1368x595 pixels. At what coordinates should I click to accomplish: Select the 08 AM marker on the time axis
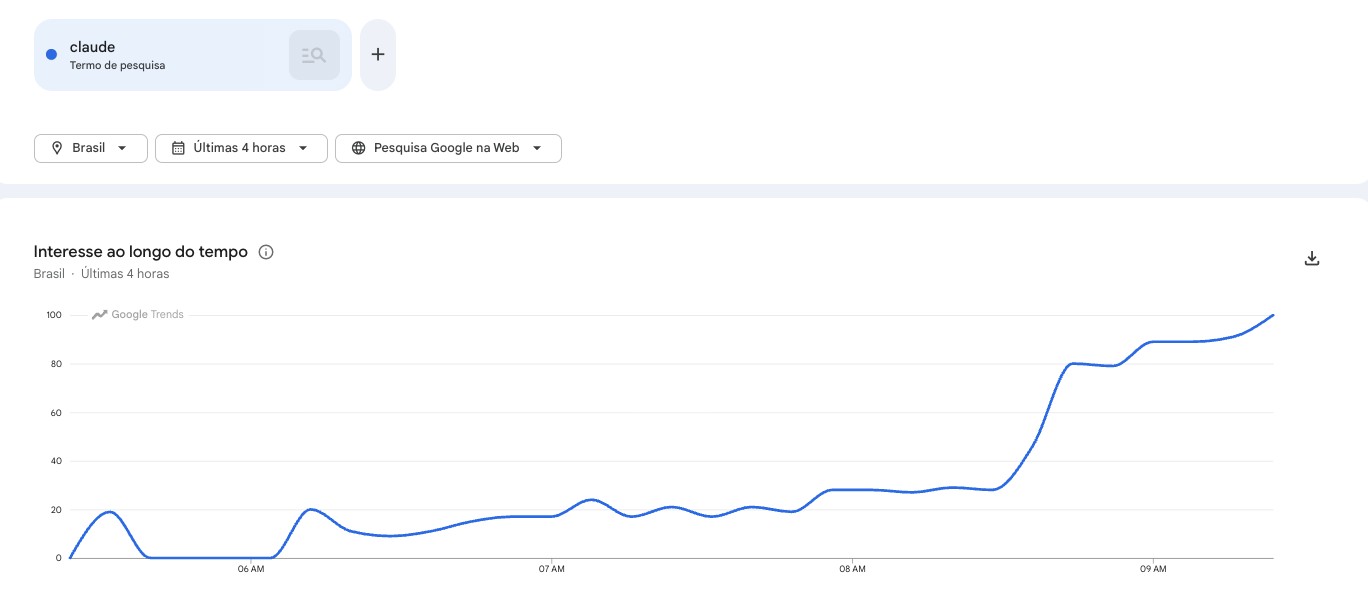click(x=852, y=569)
